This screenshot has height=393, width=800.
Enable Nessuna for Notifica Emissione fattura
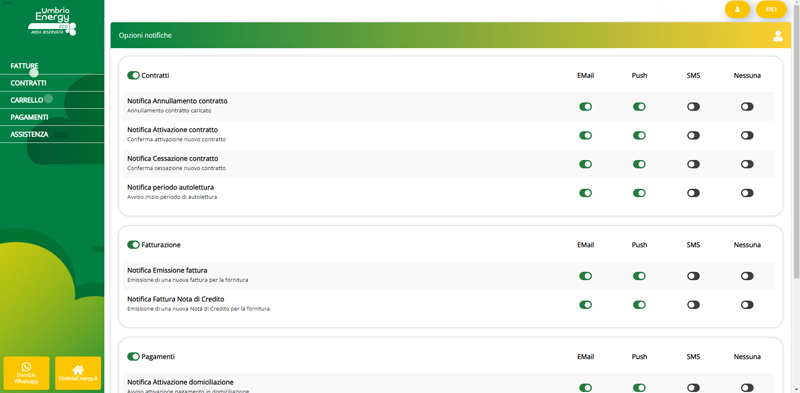[x=747, y=276]
